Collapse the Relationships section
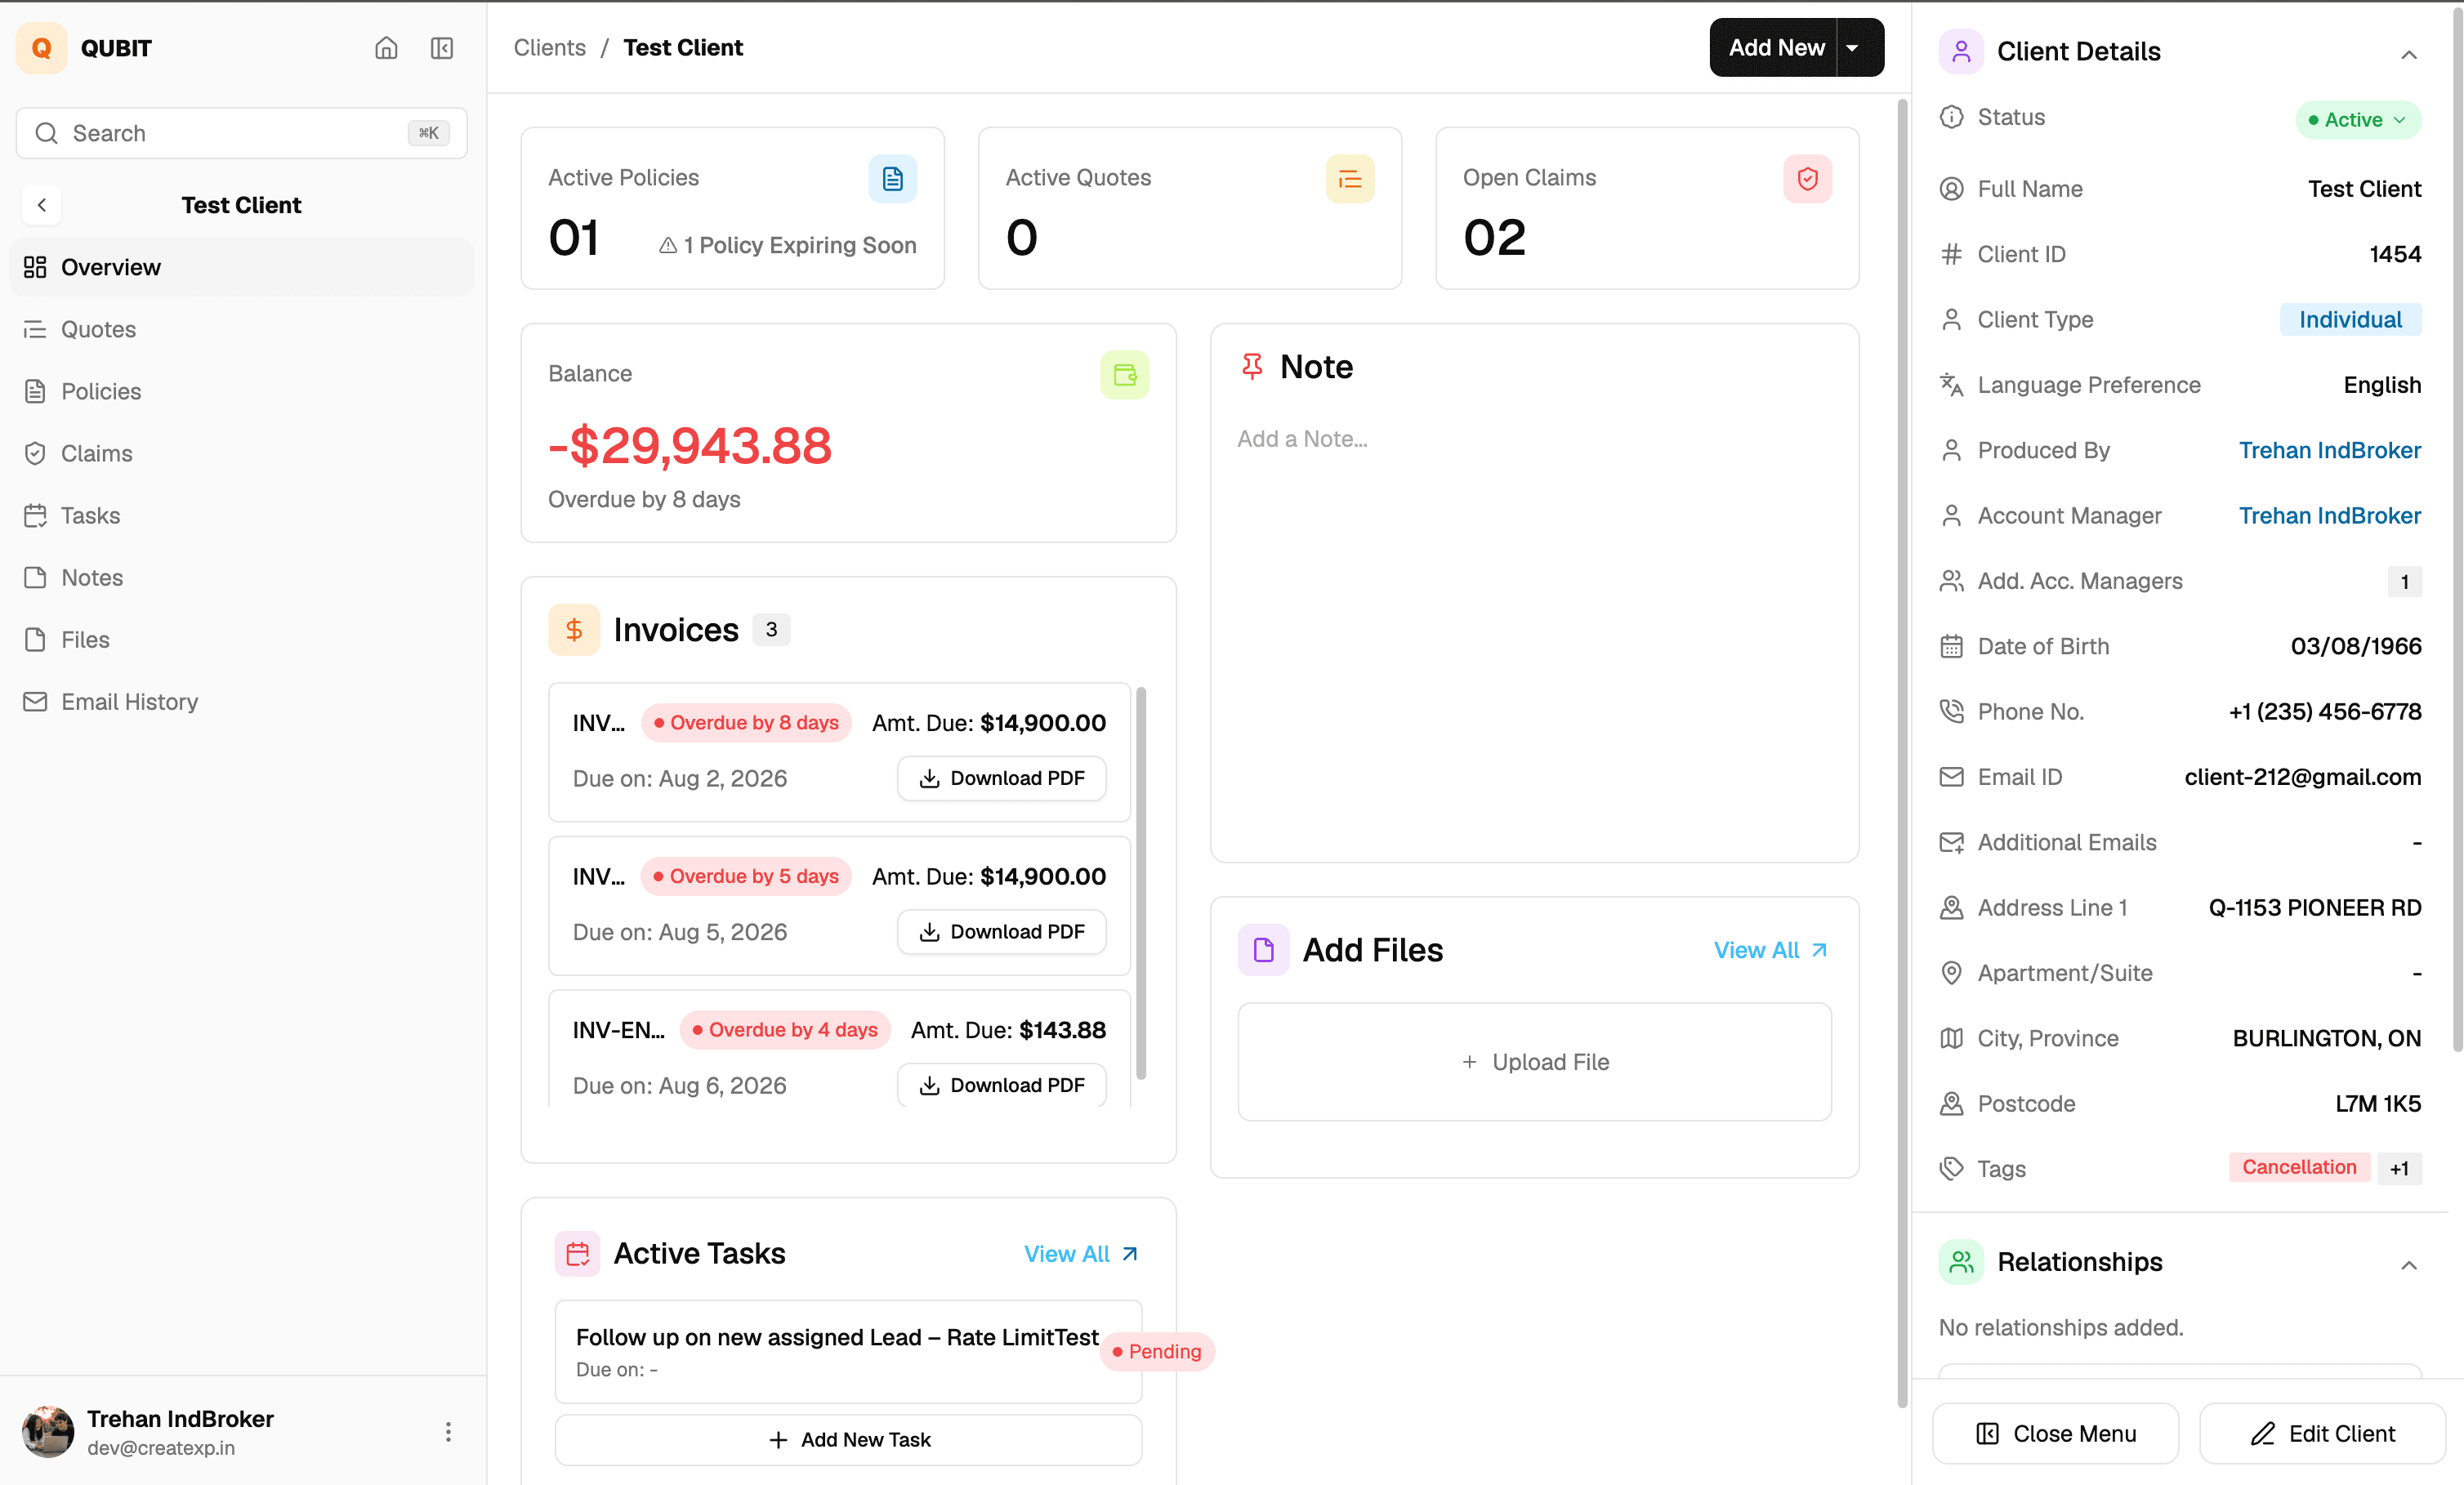 tap(2409, 1265)
